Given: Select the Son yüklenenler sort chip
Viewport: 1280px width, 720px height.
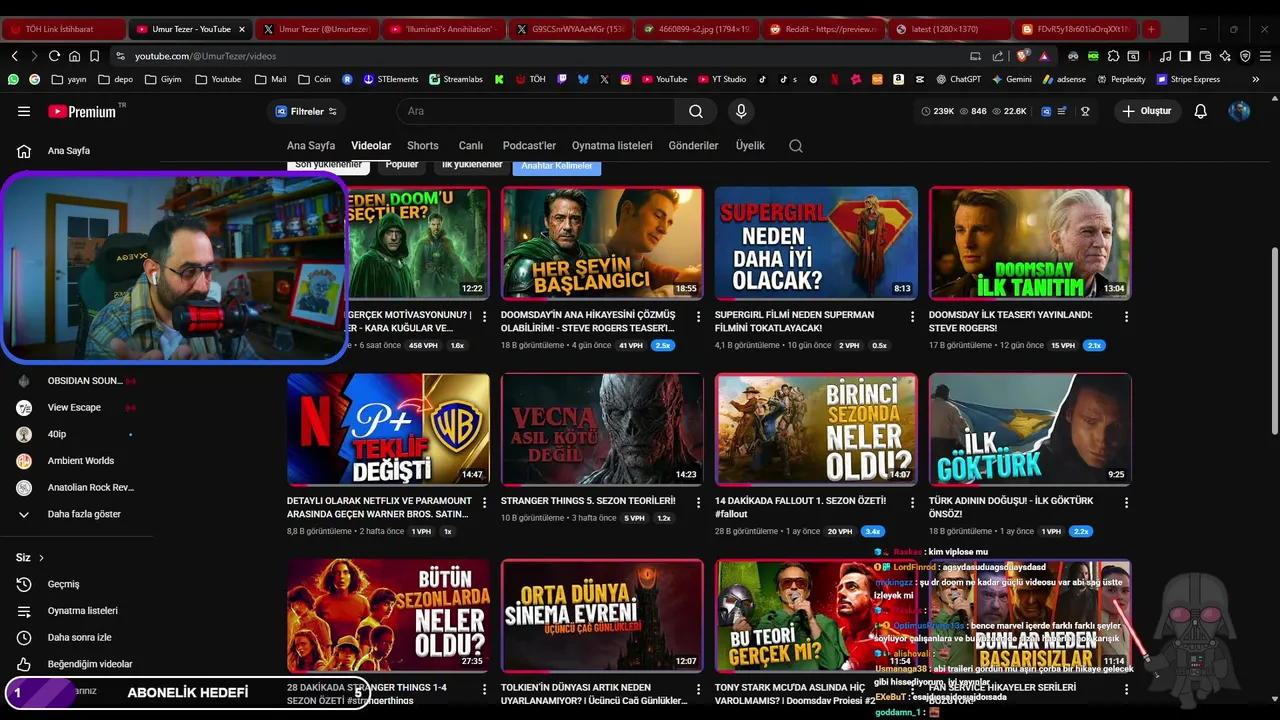Looking at the screenshot, I should (x=328, y=166).
